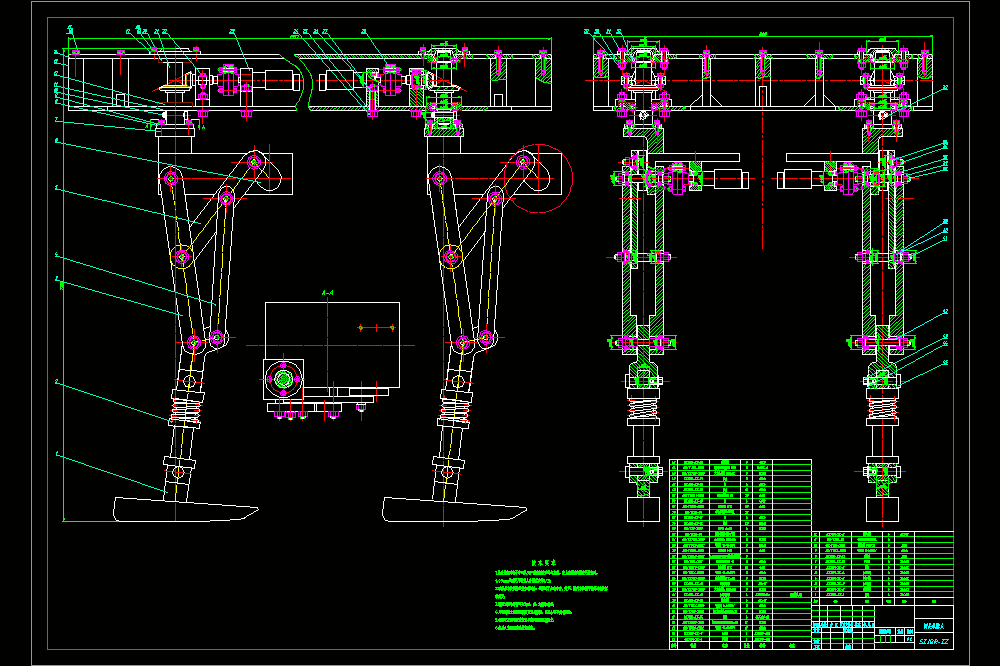The width and height of the screenshot is (1000, 666).
Task: Click the yellow-circled knee joint on the leftmost leg
Action: click(182, 256)
